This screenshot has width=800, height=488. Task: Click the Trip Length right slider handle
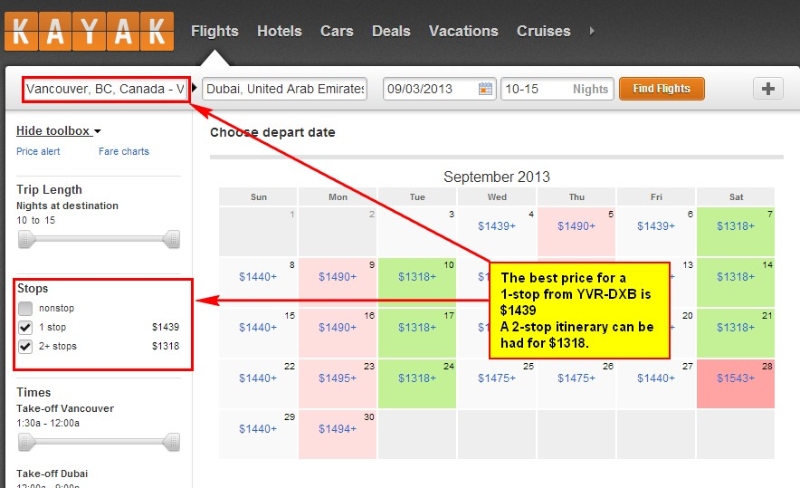172,239
